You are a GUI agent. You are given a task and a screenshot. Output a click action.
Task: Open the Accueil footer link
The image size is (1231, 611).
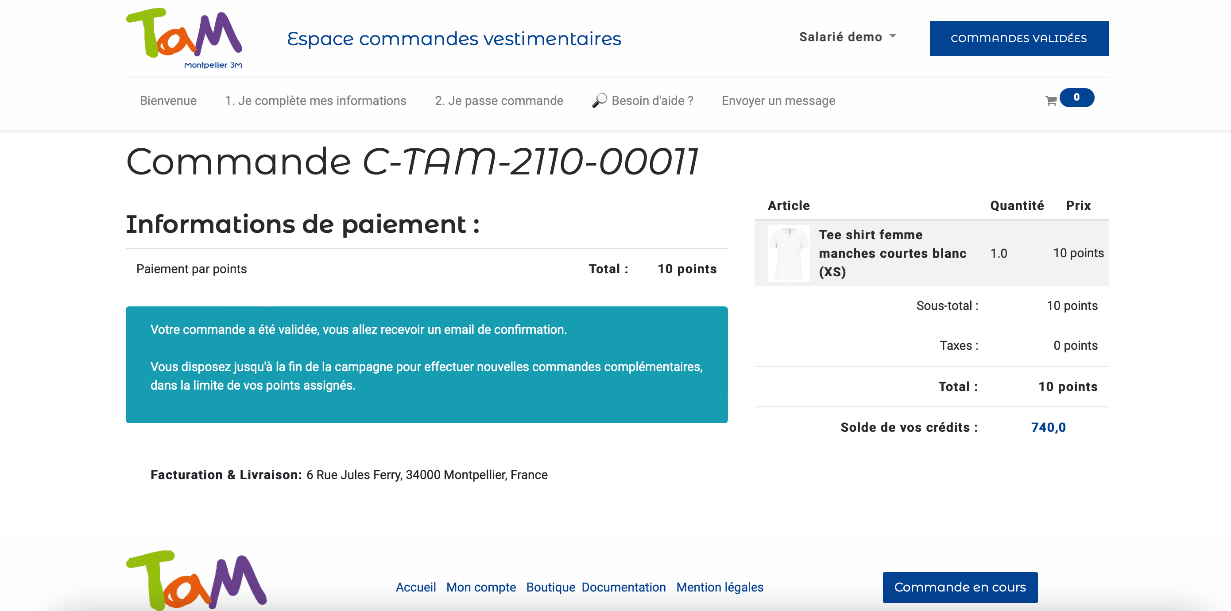(415, 588)
